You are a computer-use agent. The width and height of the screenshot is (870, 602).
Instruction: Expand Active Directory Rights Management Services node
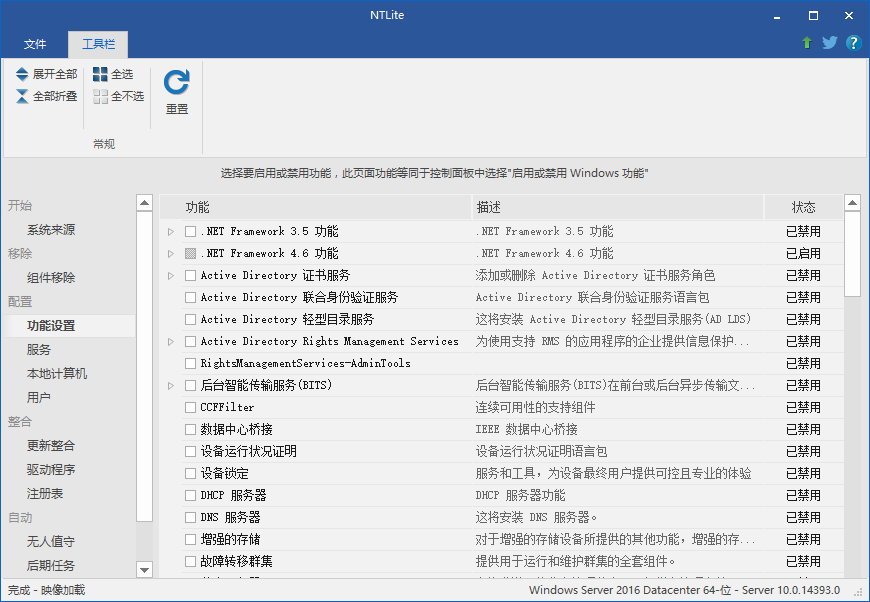[x=171, y=341]
